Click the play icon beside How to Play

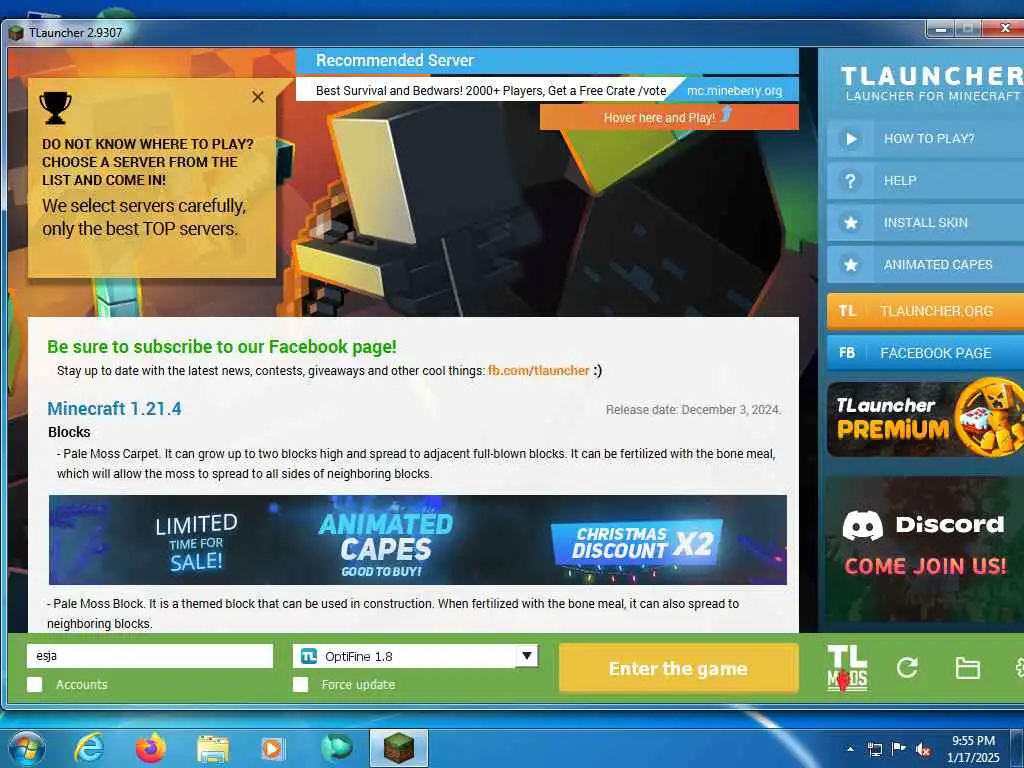tap(850, 138)
